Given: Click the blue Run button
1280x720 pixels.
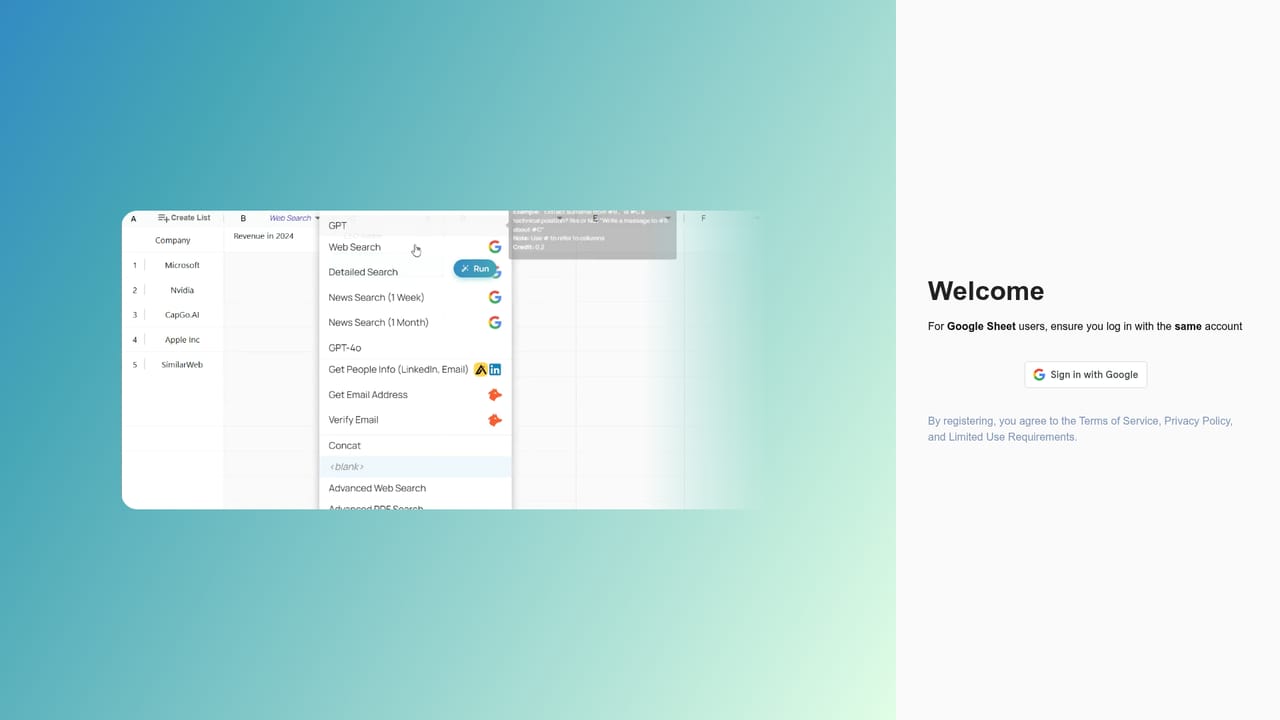Looking at the screenshot, I should pyautogui.click(x=475, y=269).
